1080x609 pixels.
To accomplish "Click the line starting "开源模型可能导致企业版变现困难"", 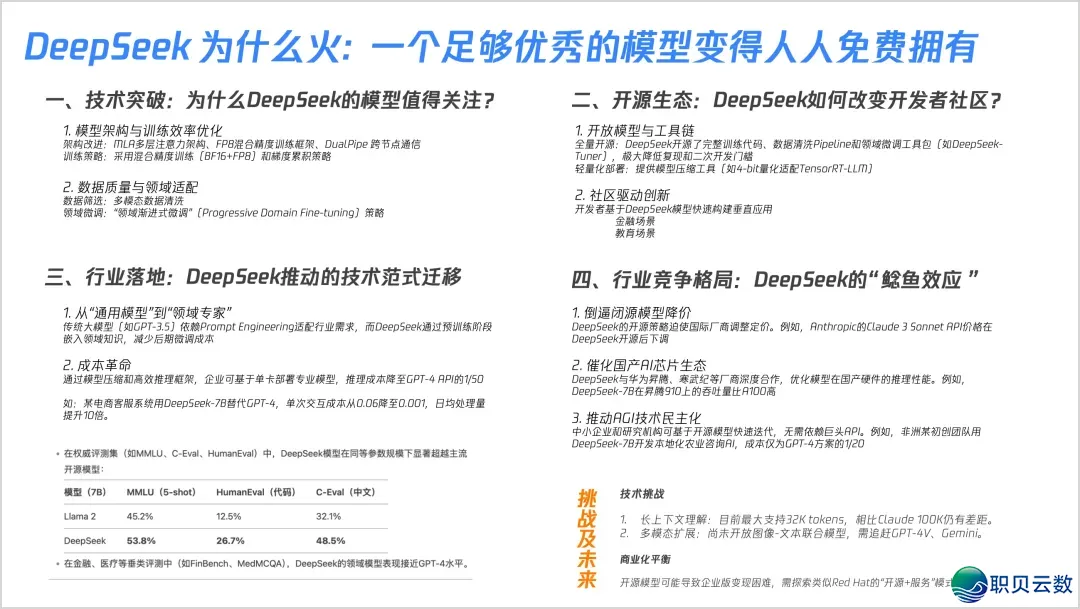I will 787,583.
